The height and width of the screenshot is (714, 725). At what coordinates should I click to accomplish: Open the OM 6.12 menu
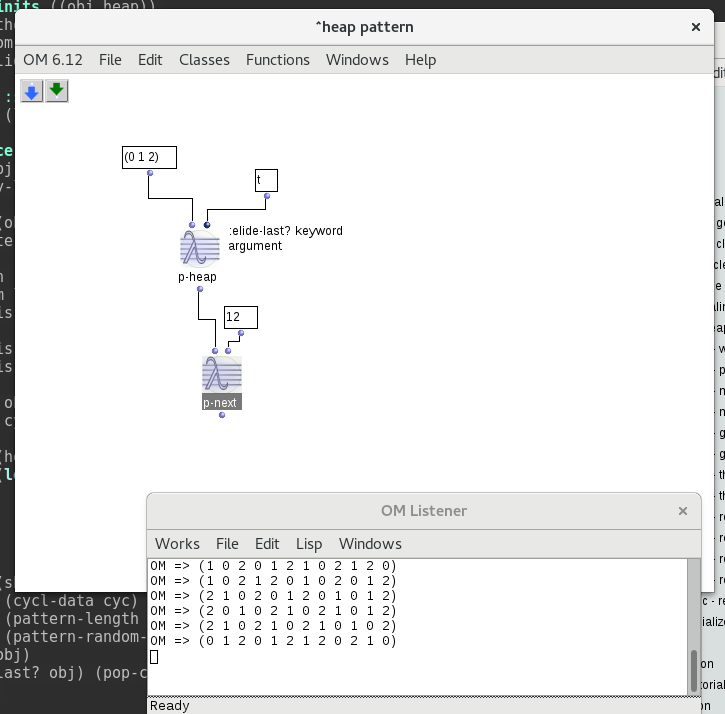[x=53, y=60]
